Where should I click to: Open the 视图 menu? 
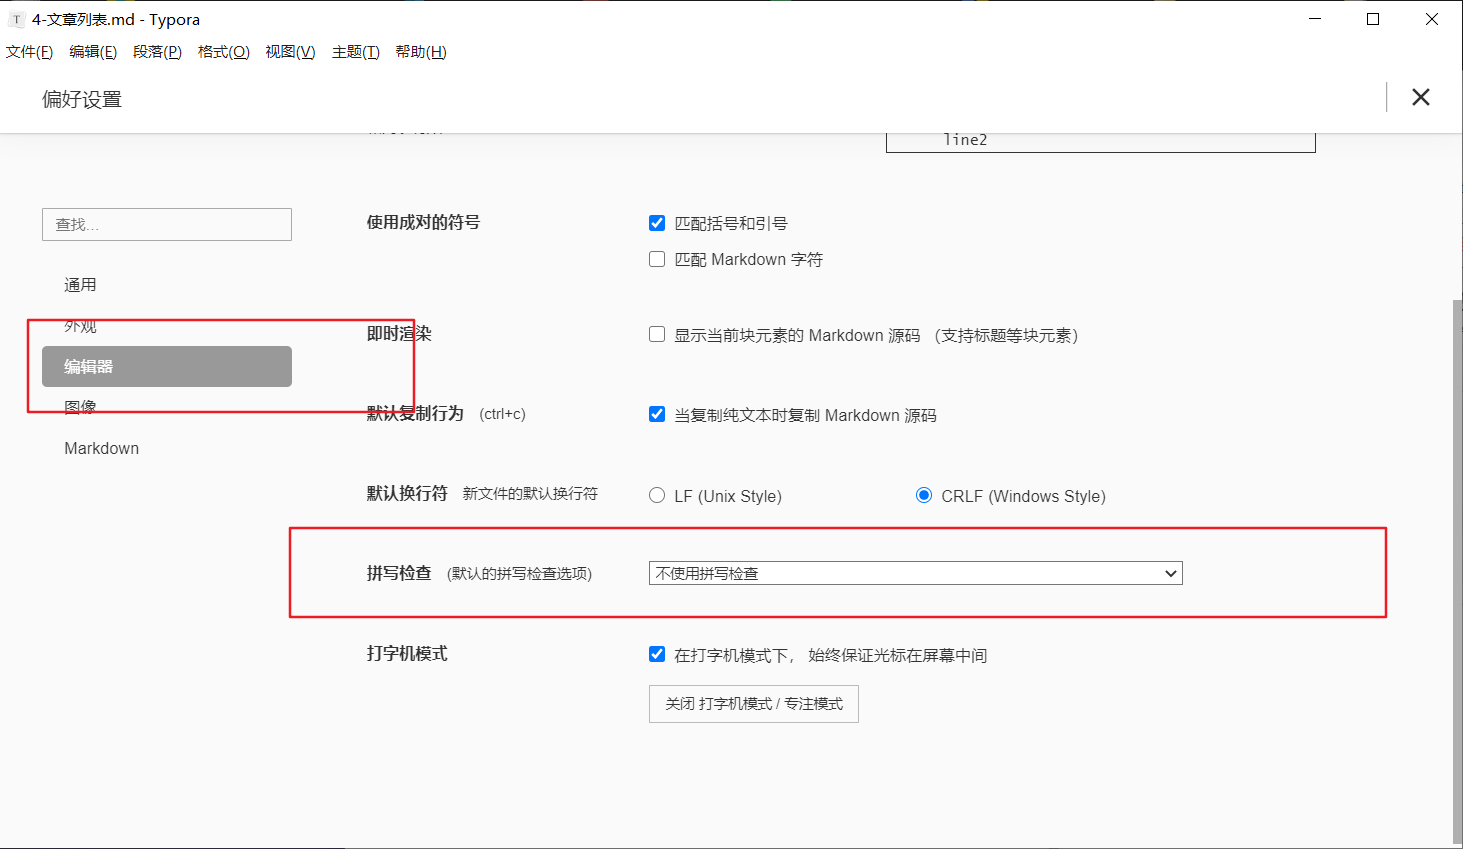point(289,52)
